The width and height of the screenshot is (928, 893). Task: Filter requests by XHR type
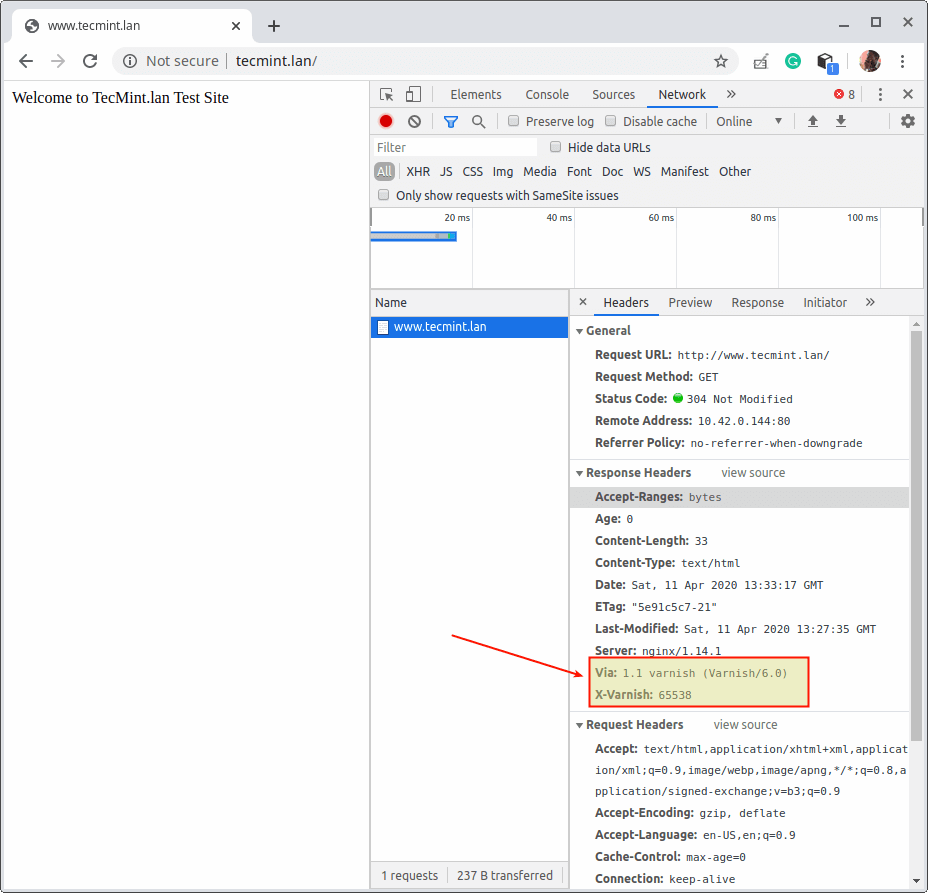tap(418, 172)
